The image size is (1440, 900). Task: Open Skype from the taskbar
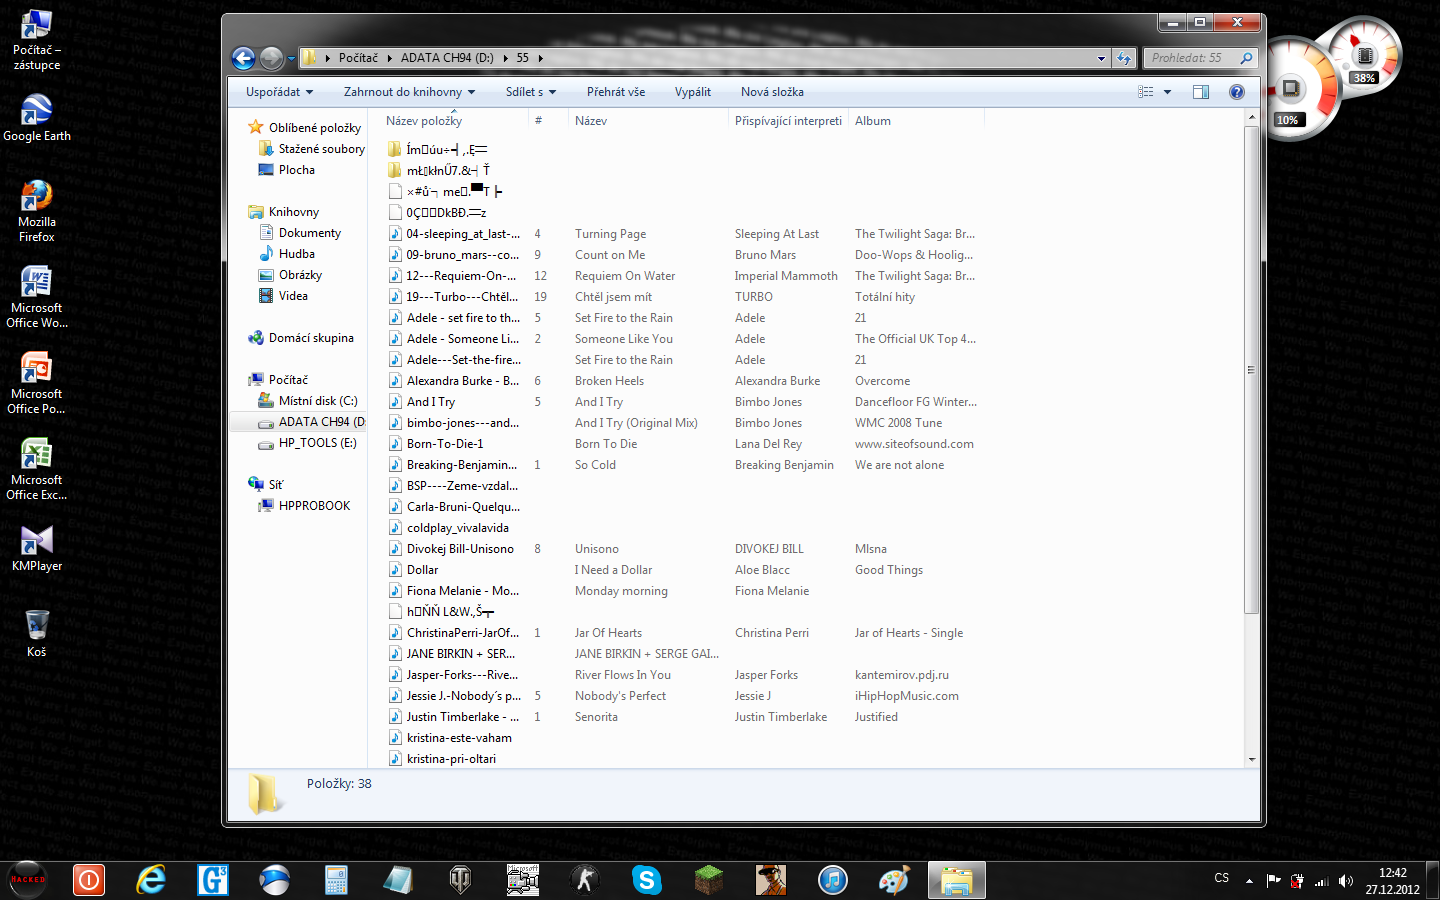point(647,880)
